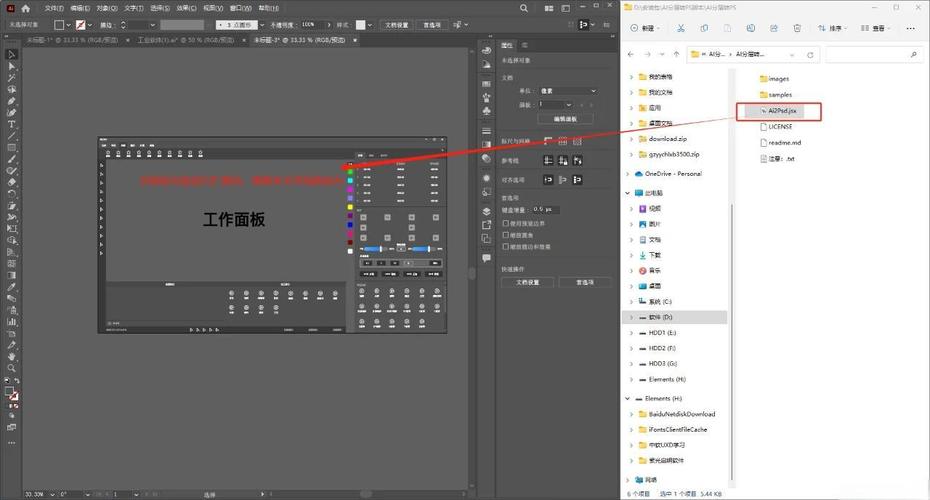Enable the 使用预览边界 checkbox
This screenshot has height=500, width=930.
point(506,224)
